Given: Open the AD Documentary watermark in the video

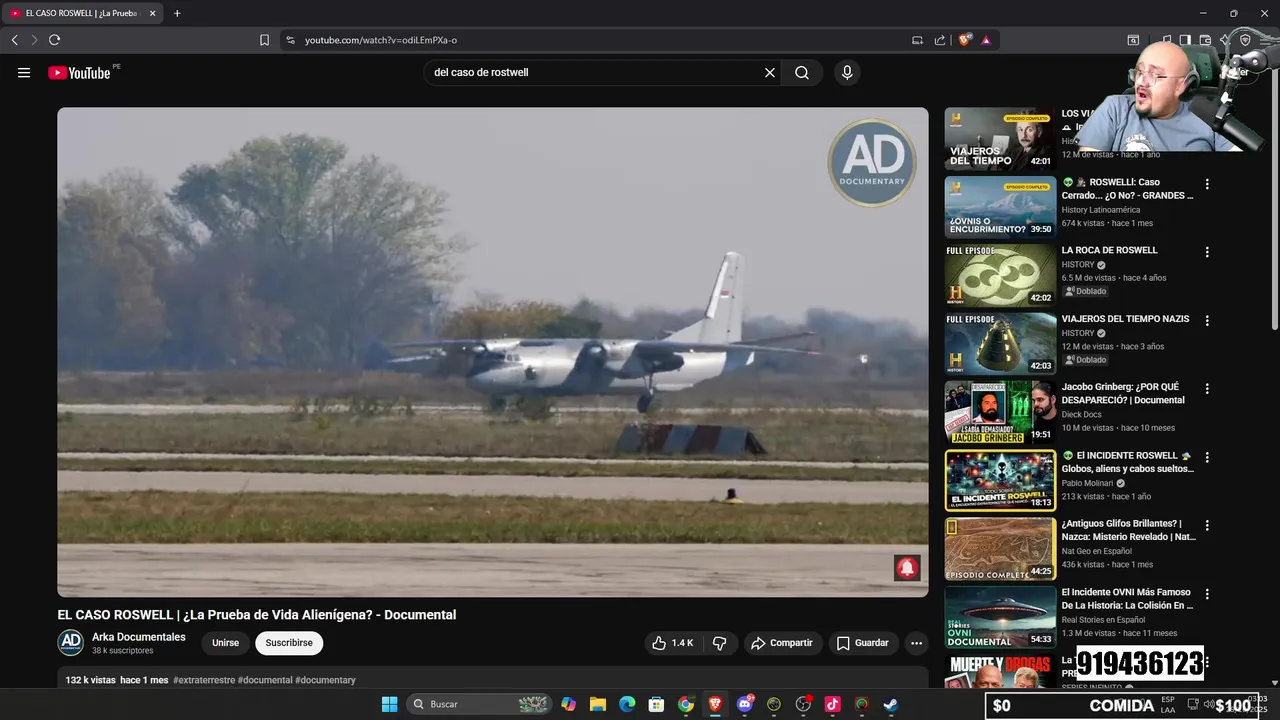Looking at the screenshot, I should [872, 162].
